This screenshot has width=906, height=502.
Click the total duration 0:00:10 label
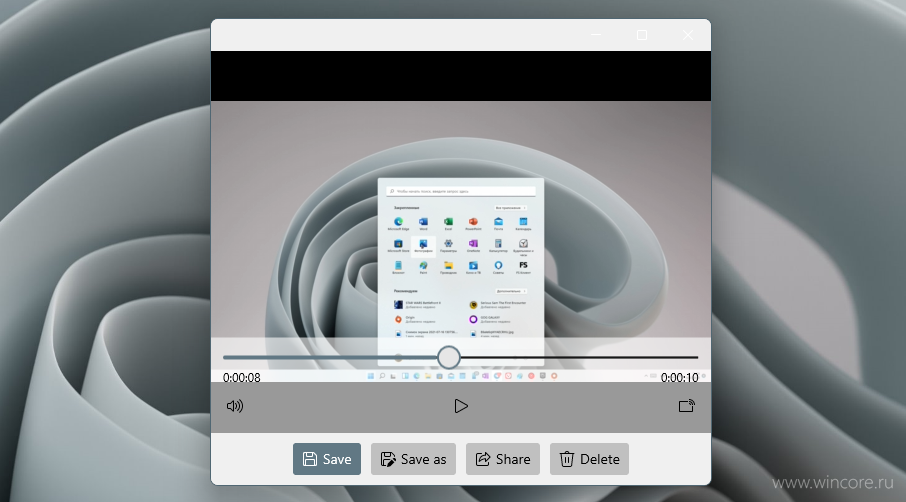pos(680,378)
